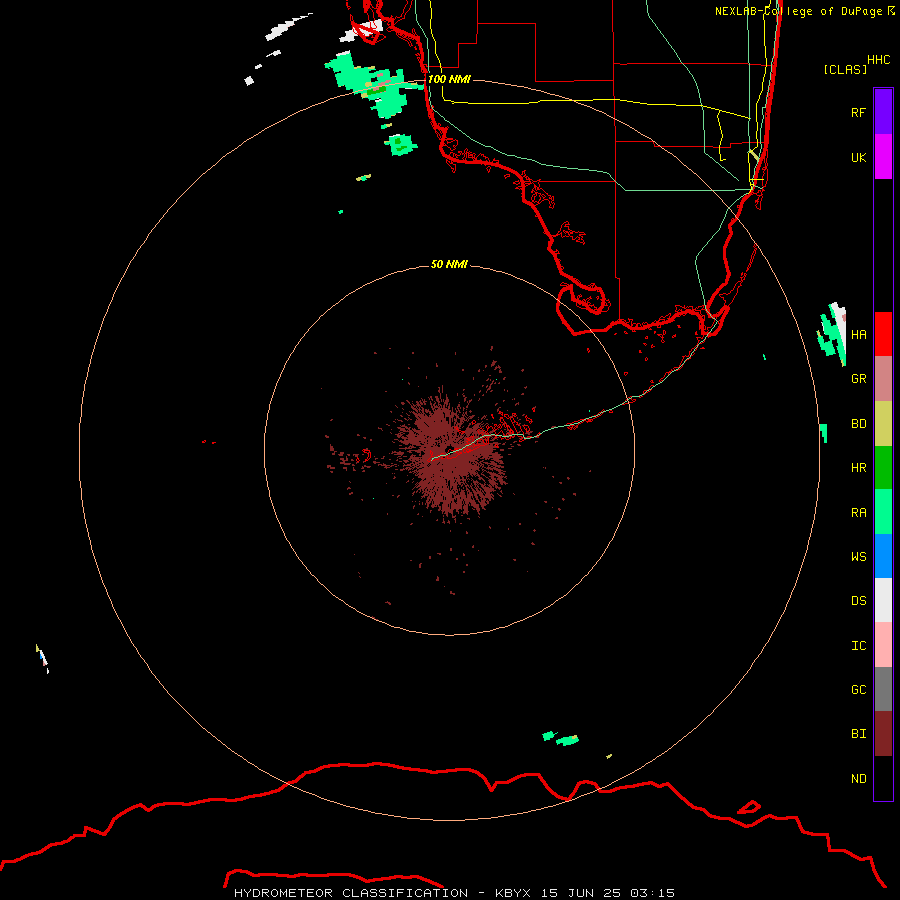
Task: Click the RF legend label
Action: pyautogui.click(x=858, y=112)
